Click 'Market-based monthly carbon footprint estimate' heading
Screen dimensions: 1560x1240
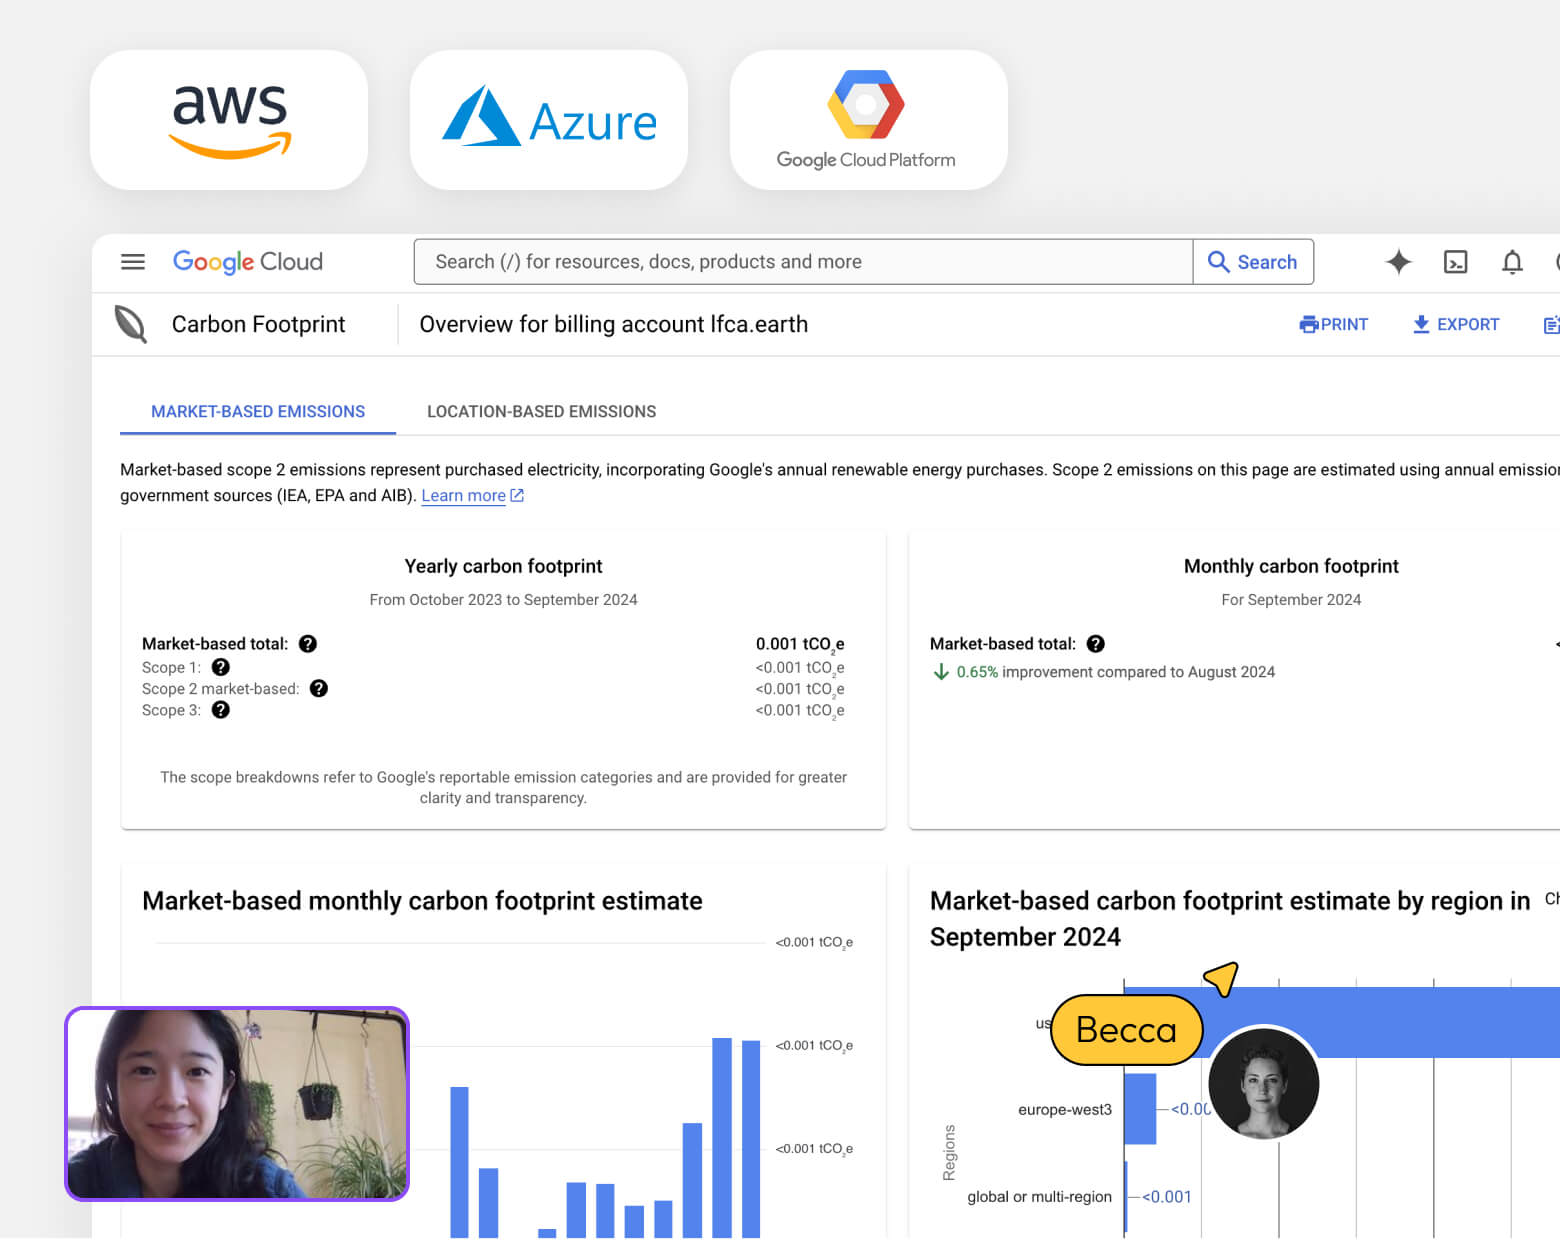(422, 901)
